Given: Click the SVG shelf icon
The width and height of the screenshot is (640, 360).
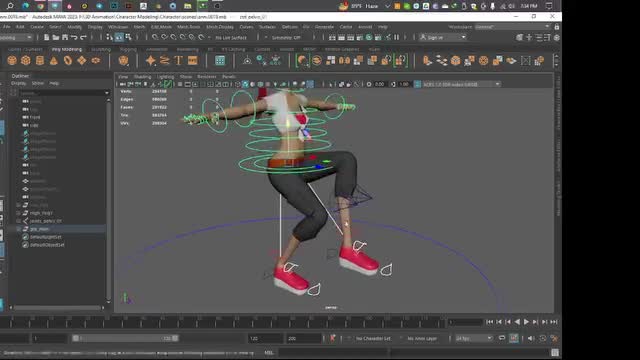Looking at the screenshot, I should tap(193, 61).
